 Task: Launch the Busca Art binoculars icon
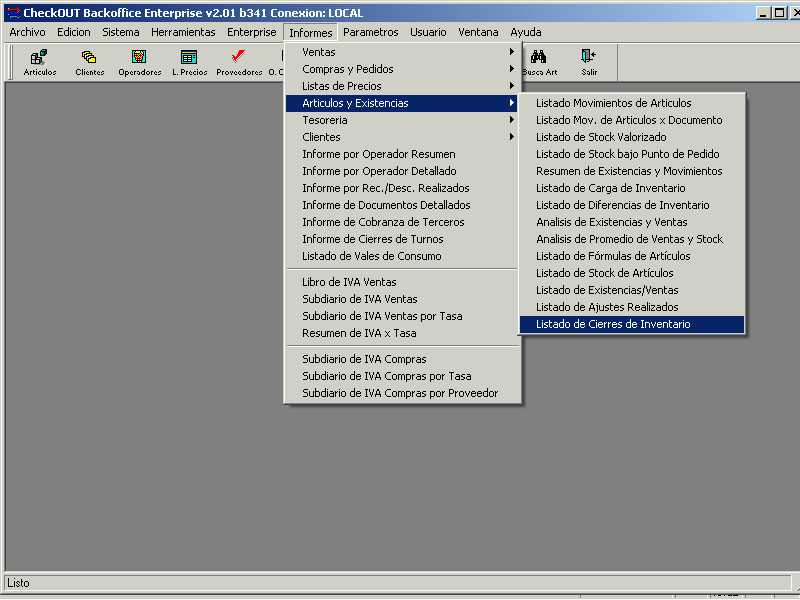(539, 62)
